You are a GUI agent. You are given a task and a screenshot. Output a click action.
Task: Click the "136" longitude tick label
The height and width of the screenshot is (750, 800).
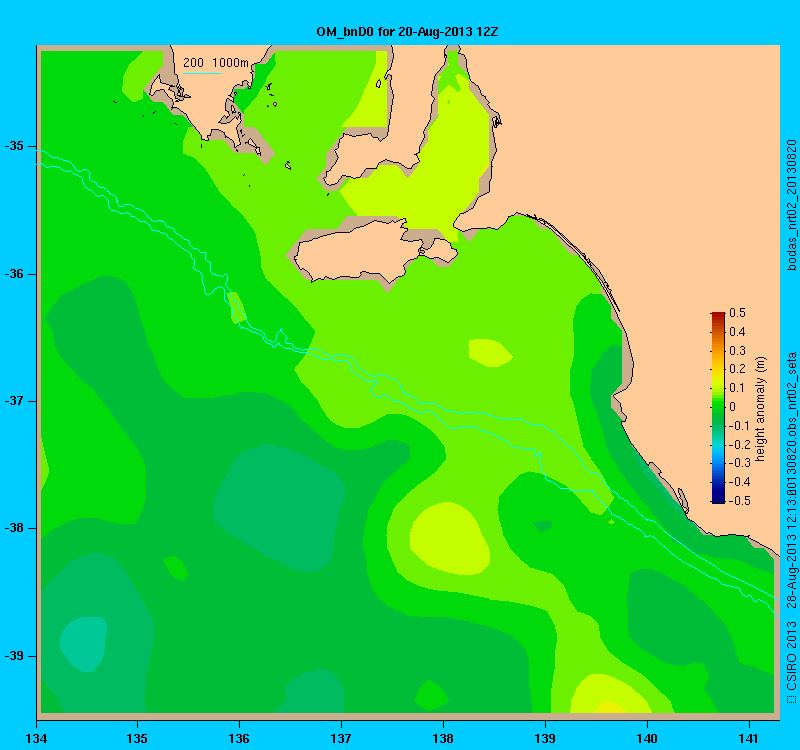click(x=239, y=739)
